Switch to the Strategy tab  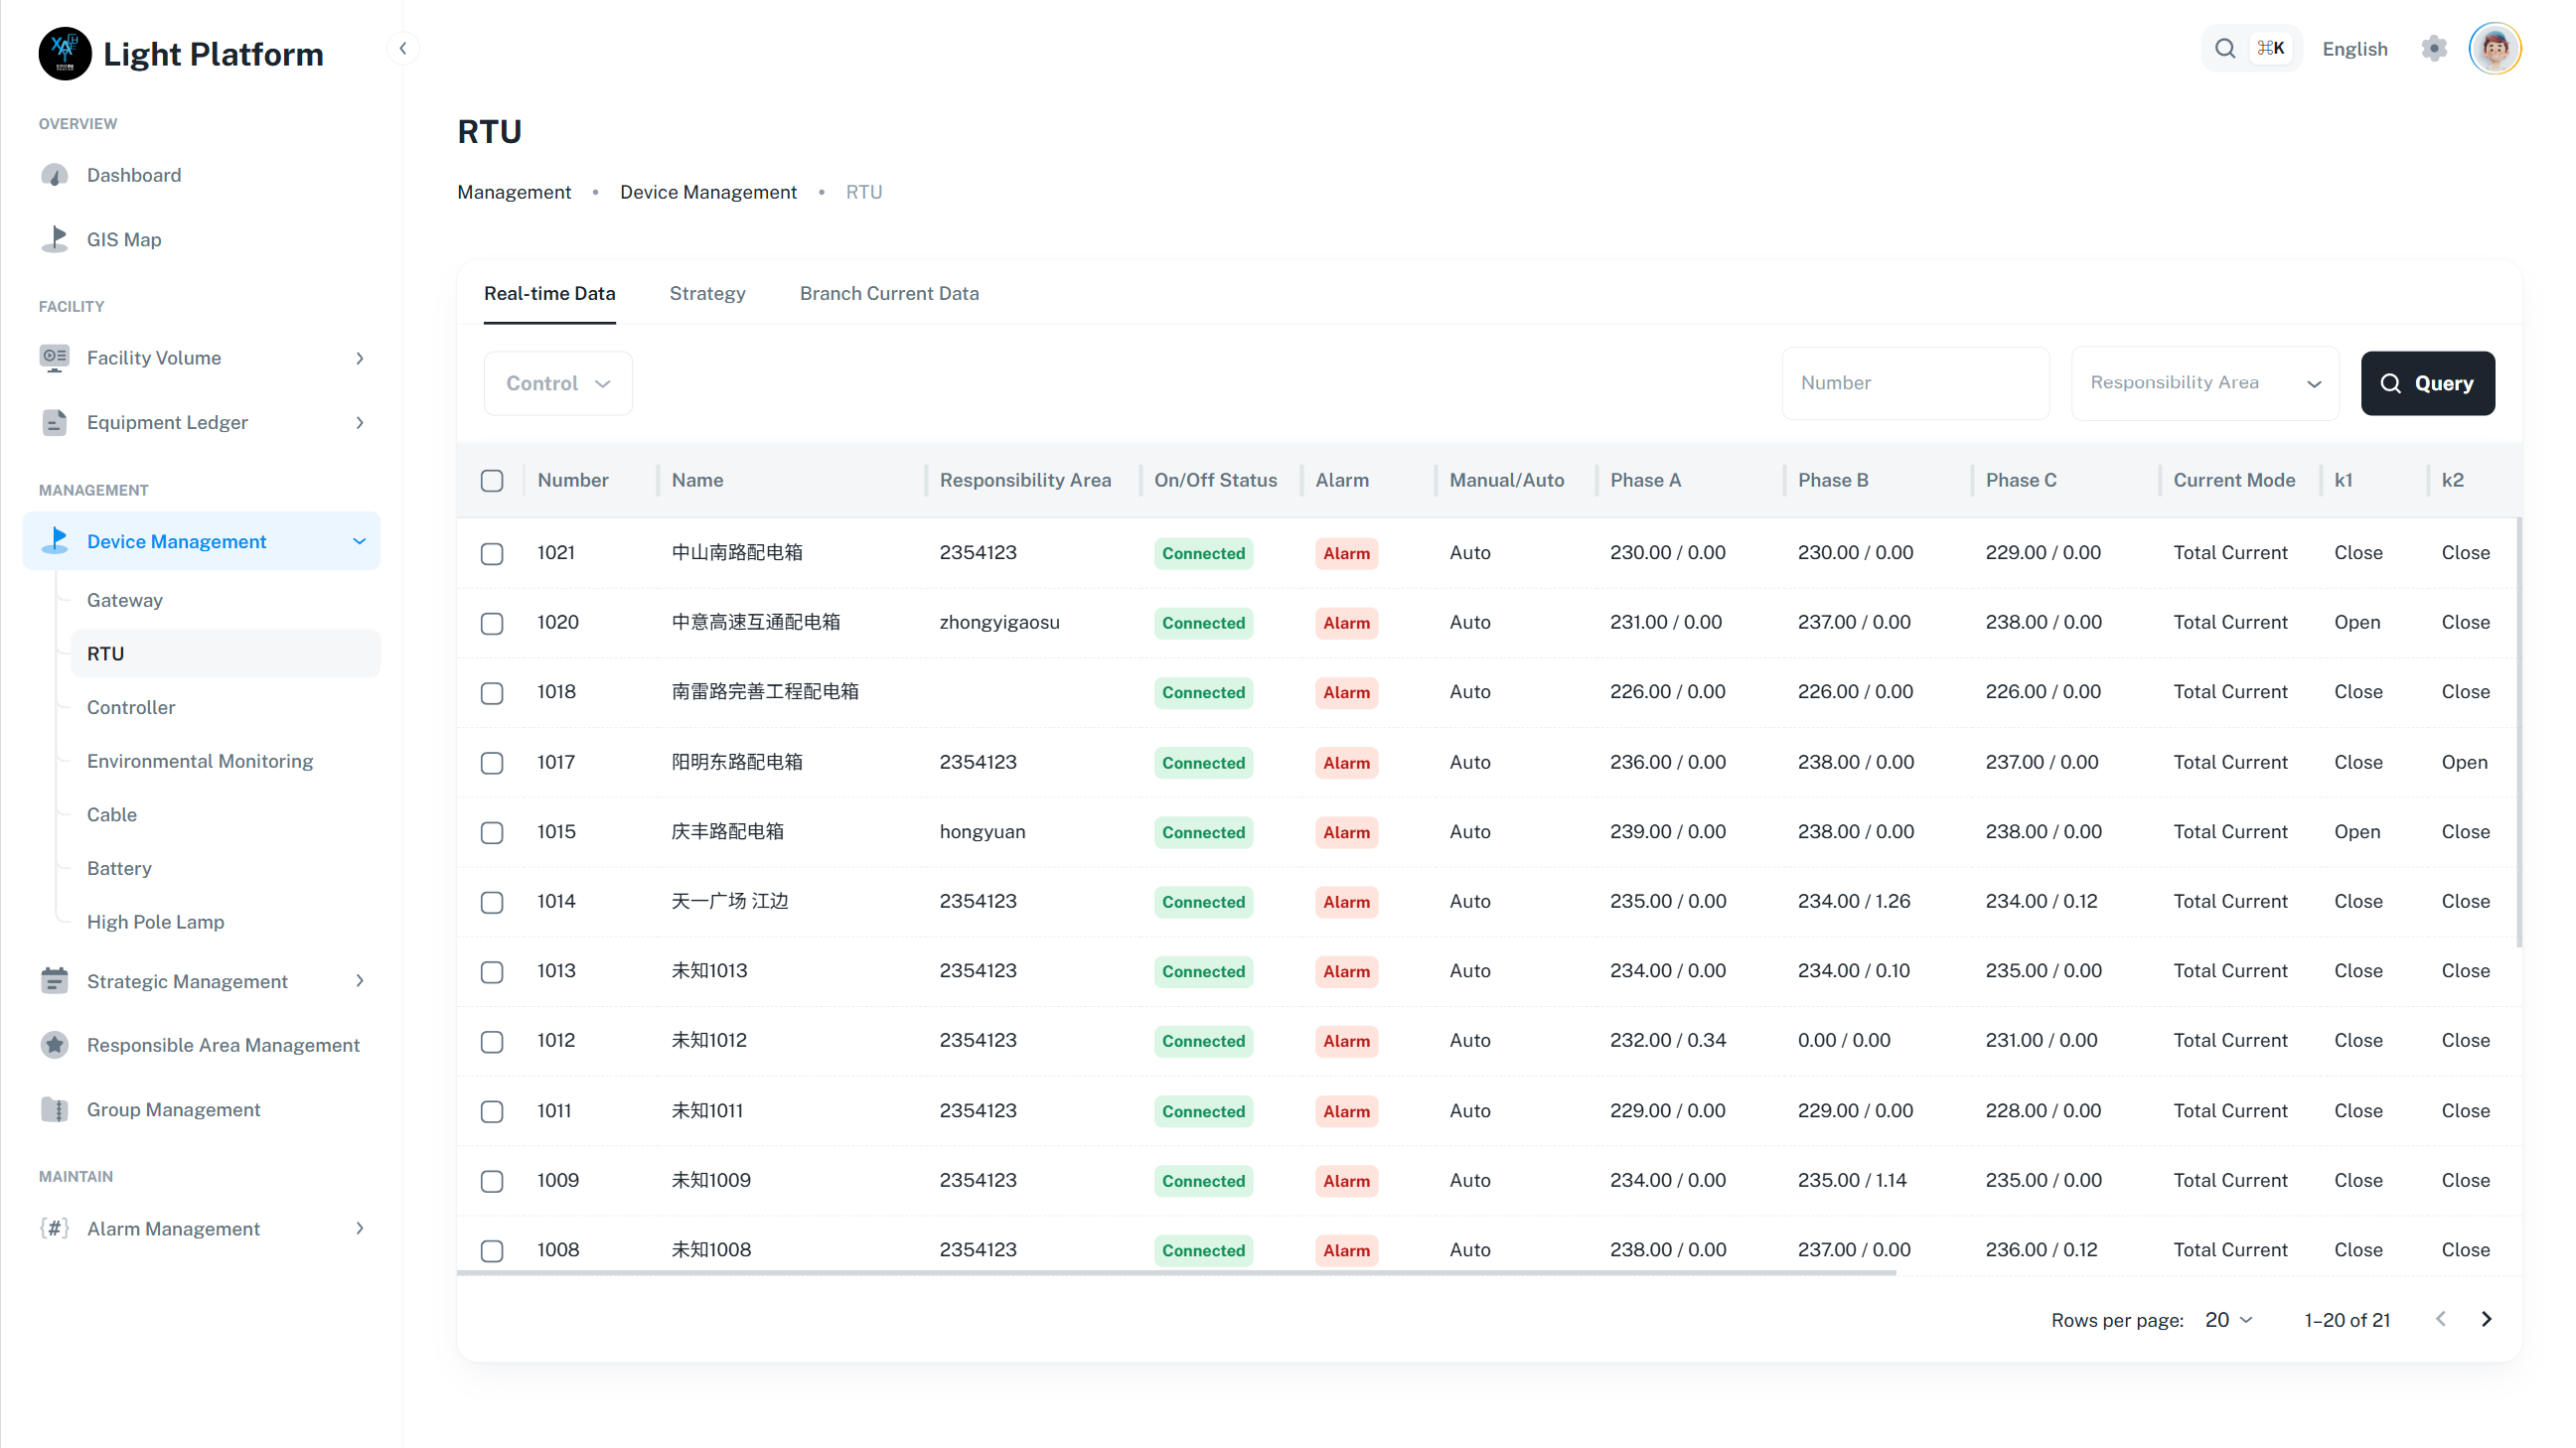pyautogui.click(x=706, y=293)
